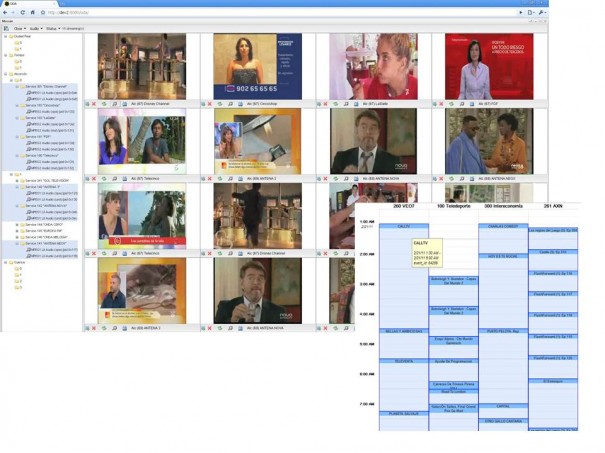Viewport: 605px width, 453px height.
Task: Click the 1:00 AM time marker in schedule
Action: tap(365, 221)
